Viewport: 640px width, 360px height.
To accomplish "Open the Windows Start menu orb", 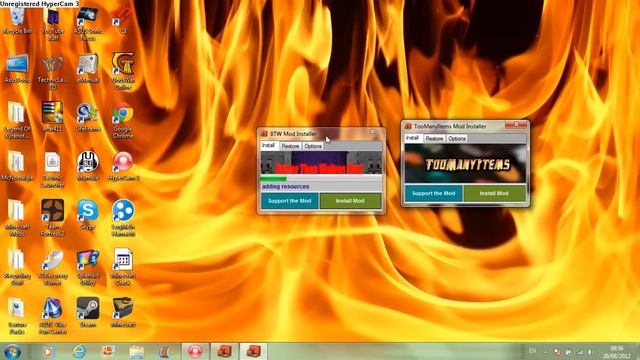I will (x=13, y=351).
